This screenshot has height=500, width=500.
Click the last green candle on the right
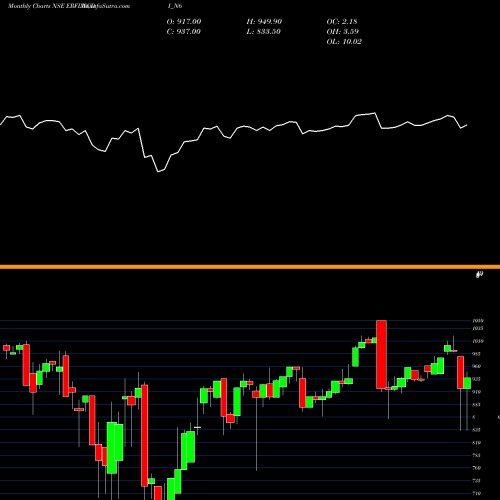pyautogui.click(x=467, y=383)
